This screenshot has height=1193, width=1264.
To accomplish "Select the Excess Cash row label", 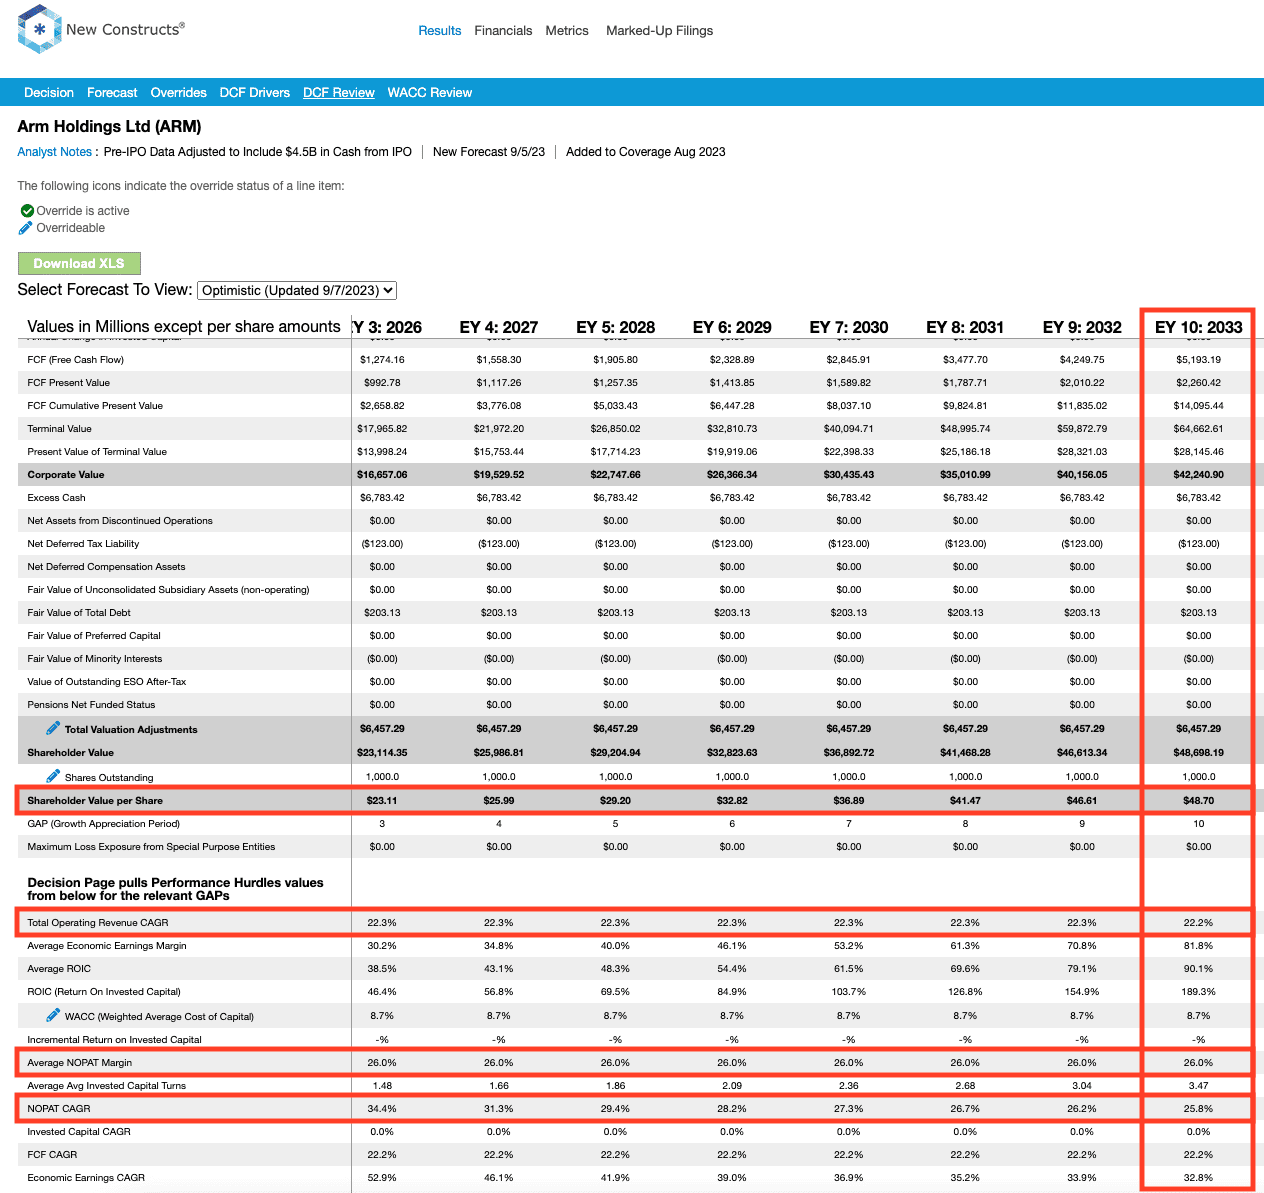I will click(56, 497).
